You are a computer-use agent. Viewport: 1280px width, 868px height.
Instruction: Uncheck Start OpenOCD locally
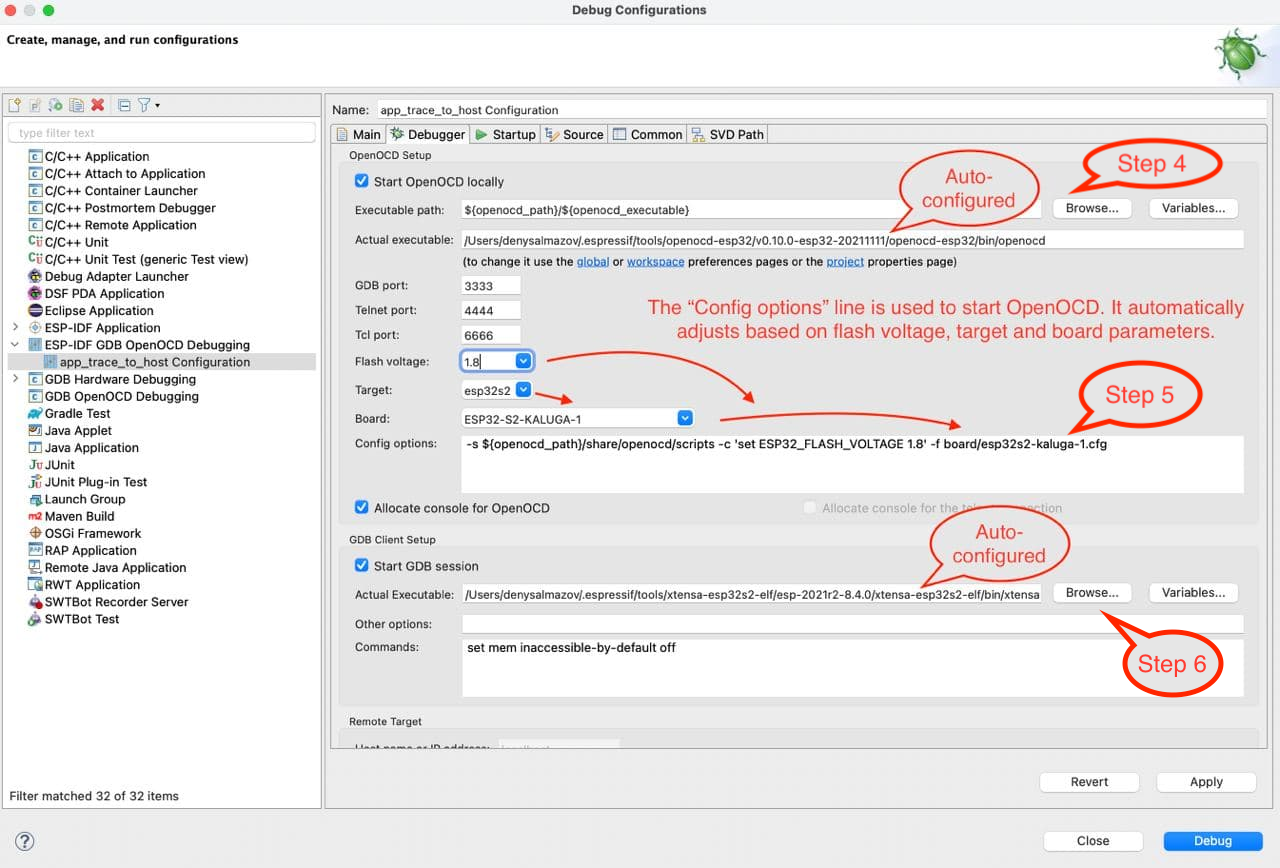(x=362, y=182)
